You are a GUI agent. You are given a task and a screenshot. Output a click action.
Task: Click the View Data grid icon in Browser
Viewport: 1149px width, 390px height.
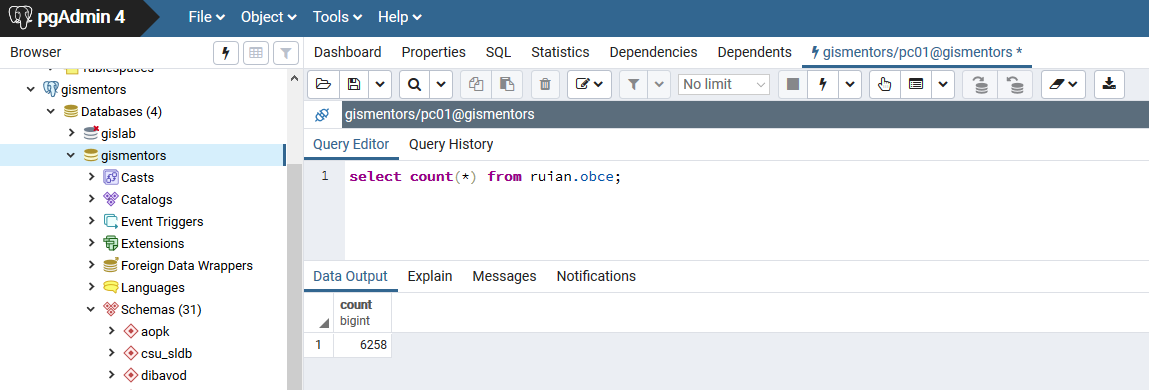tap(256, 53)
